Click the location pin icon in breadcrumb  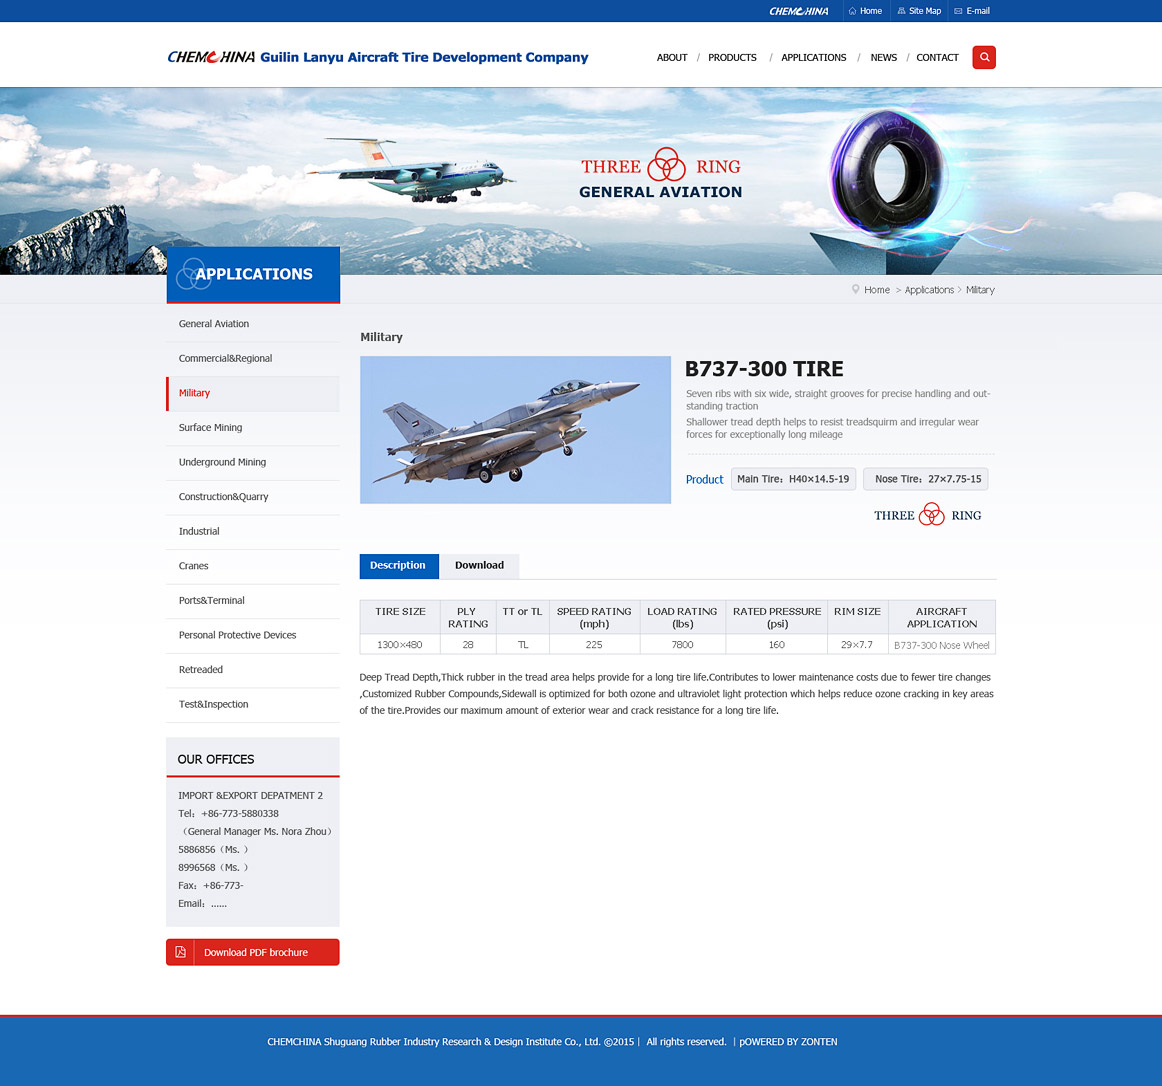pos(855,289)
